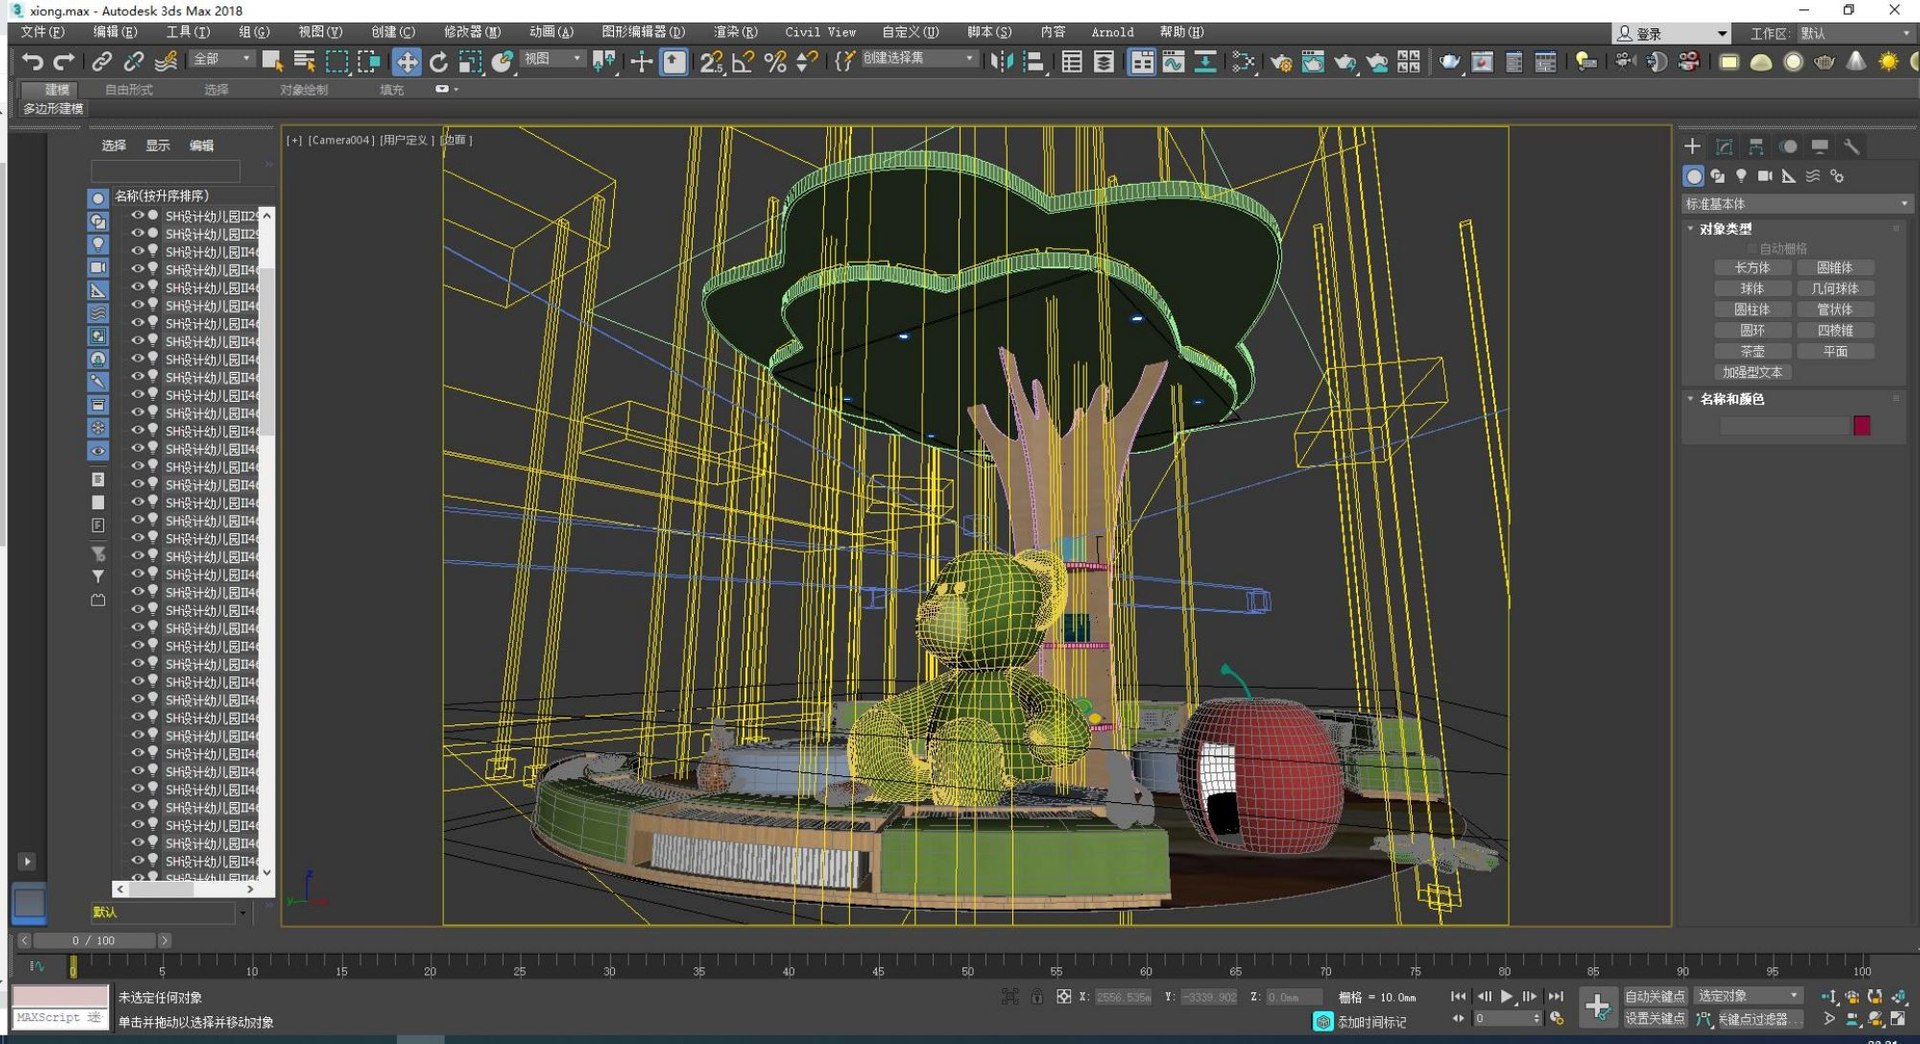Switch to the 自由形式 ribbon tab
Screen dimensions: 1920x1044
click(129, 90)
